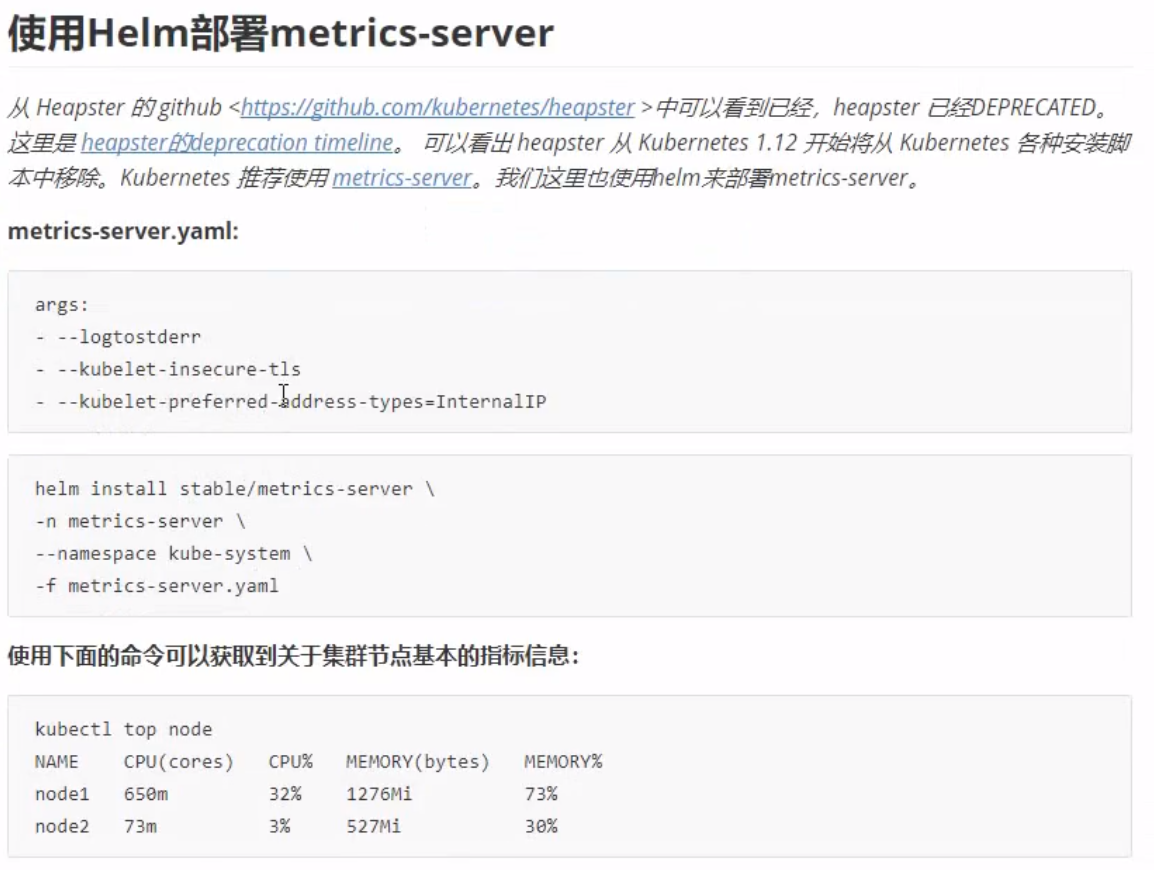The width and height of the screenshot is (1154, 870).
Task: Click the '-n metrics-server \' line
Action: pos(140,522)
